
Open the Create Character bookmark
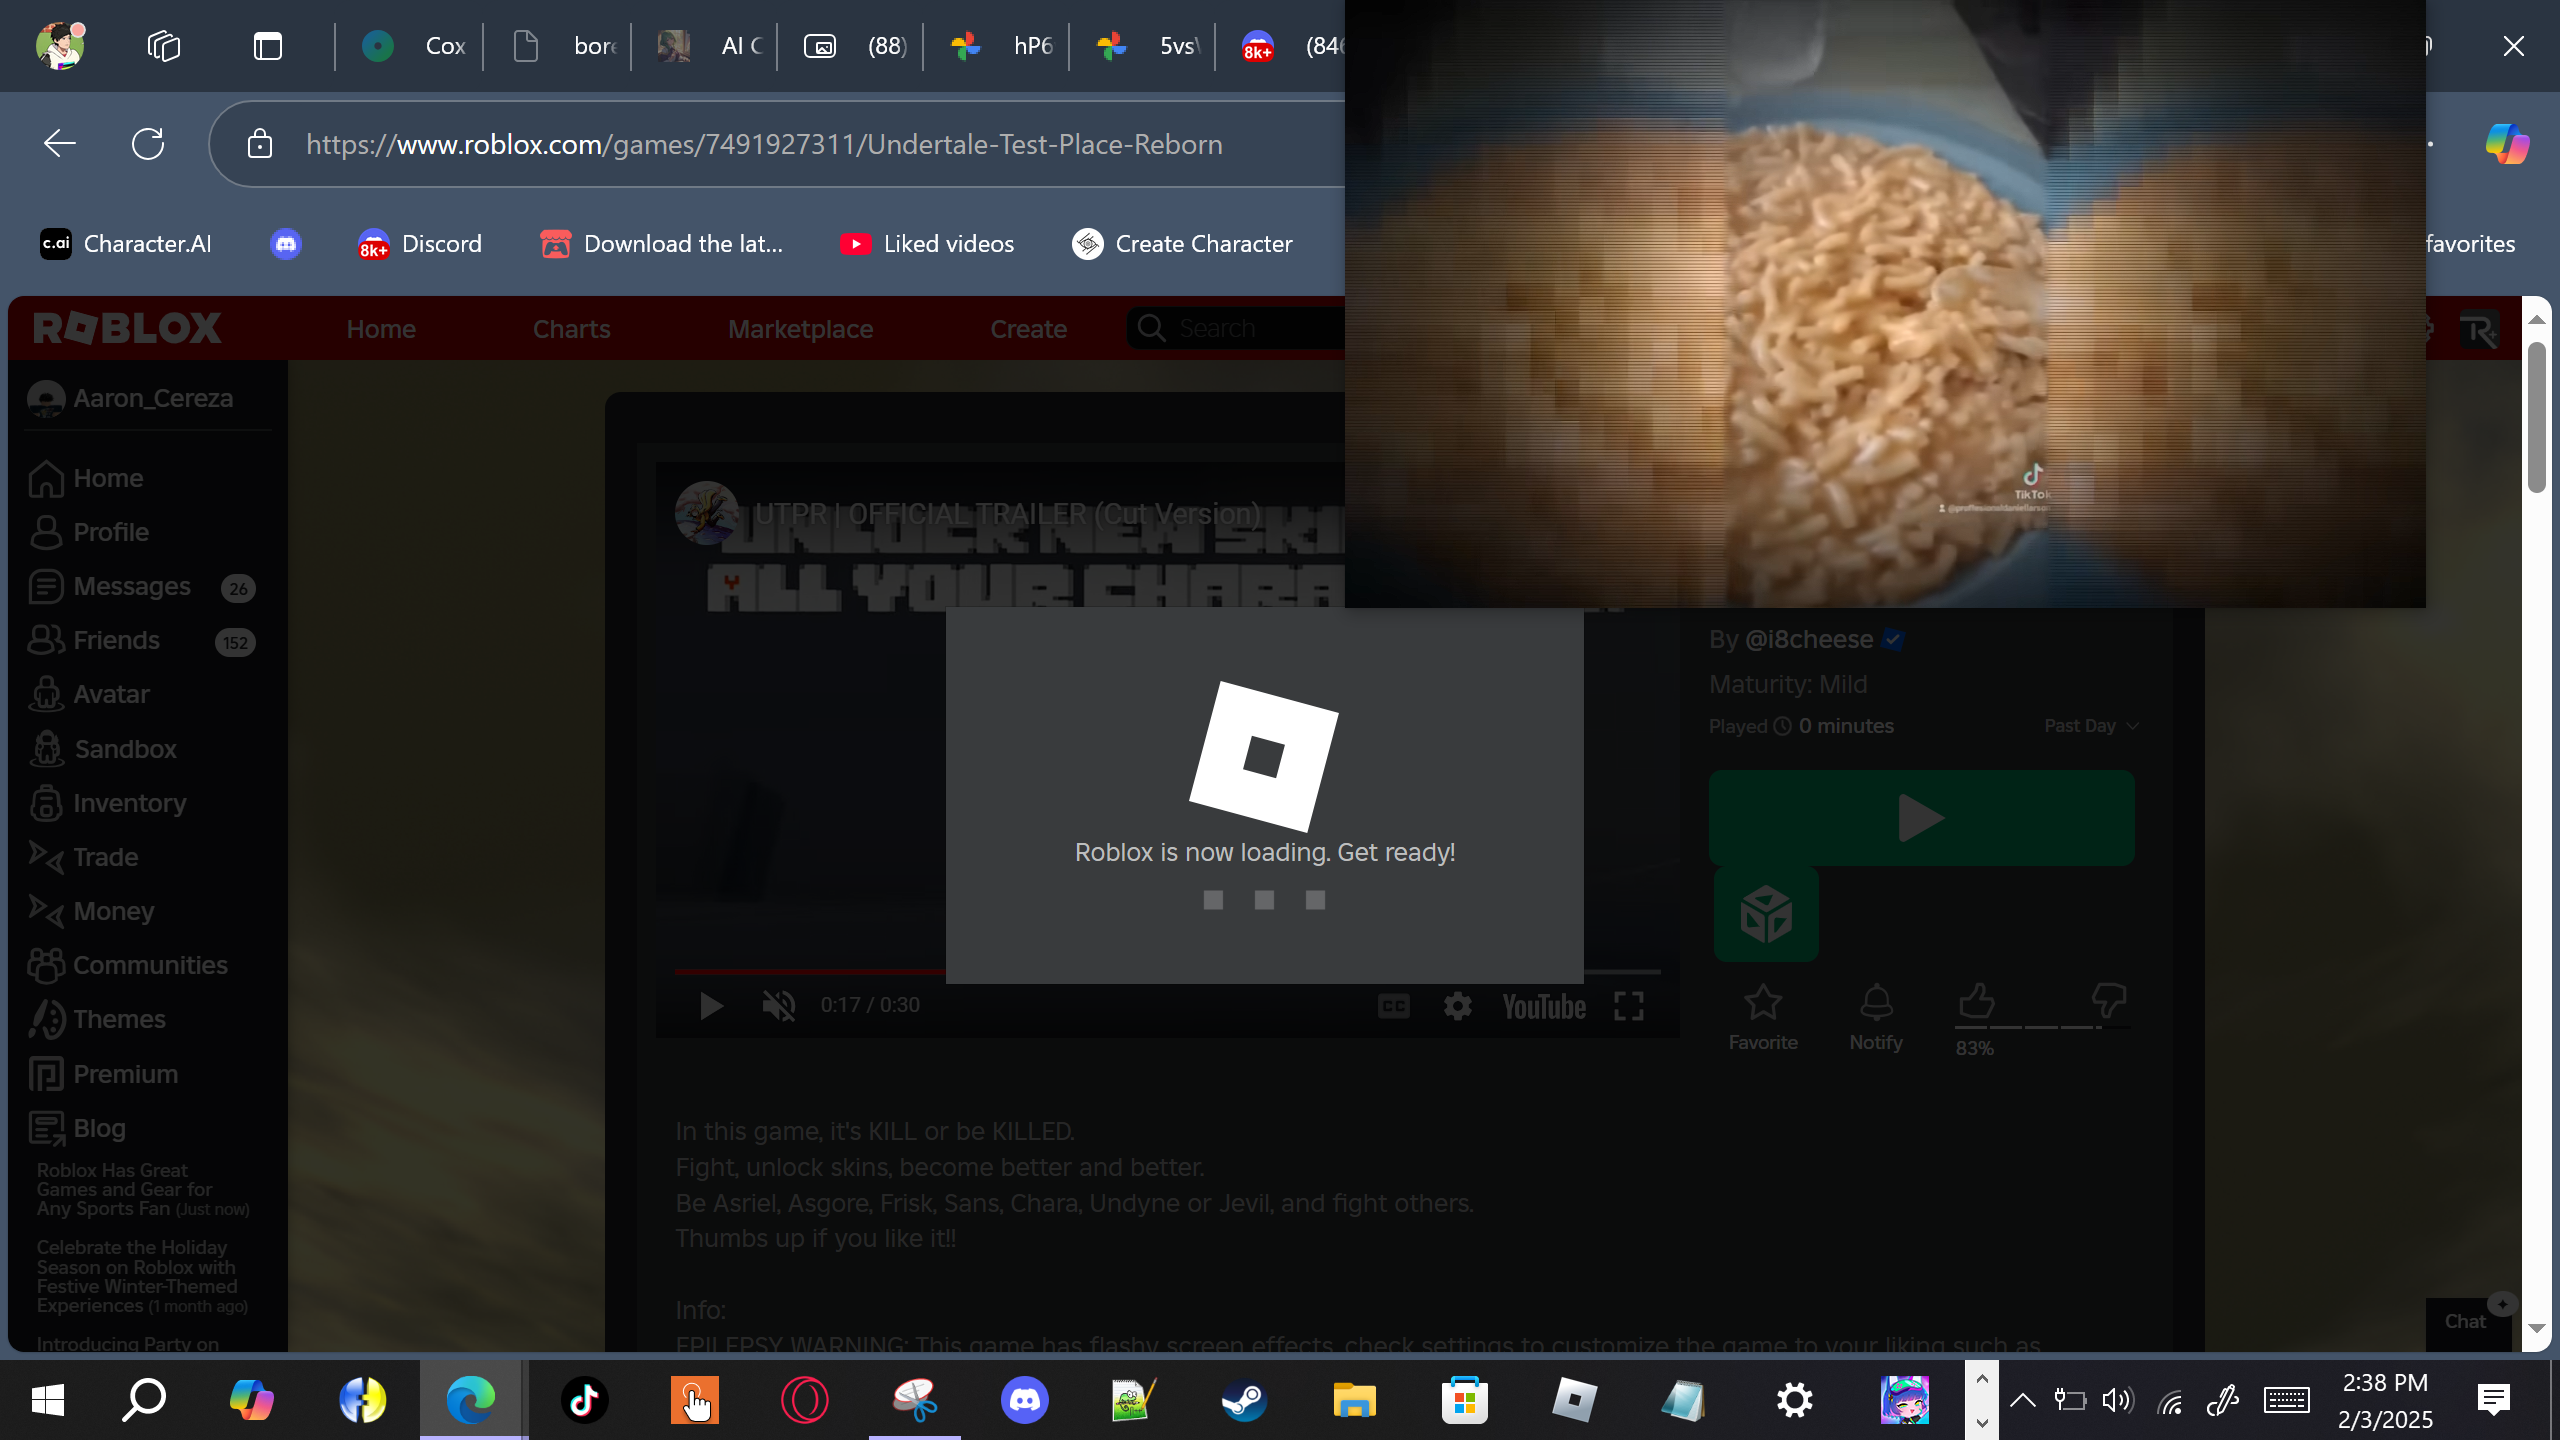(1182, 244)
